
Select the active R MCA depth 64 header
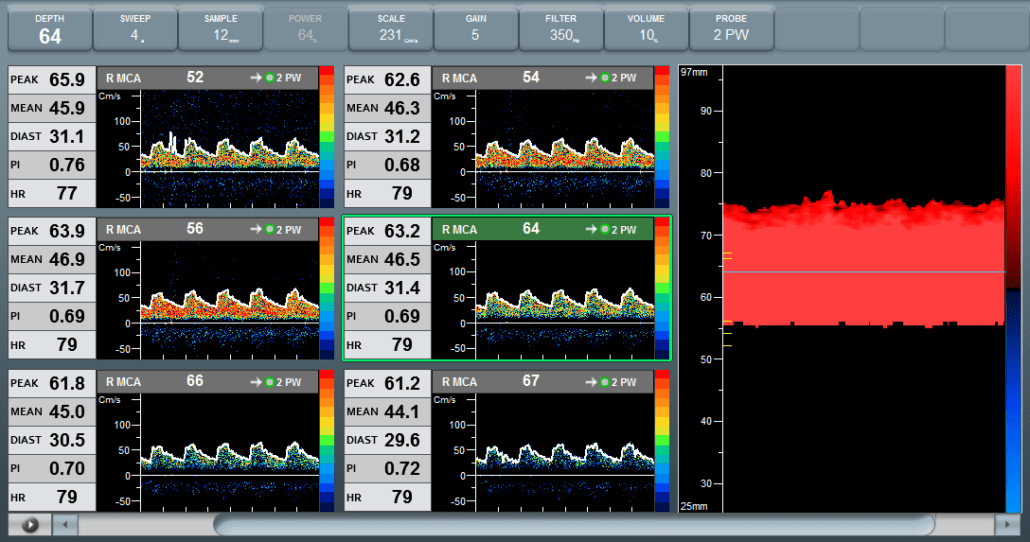(543, 229)
